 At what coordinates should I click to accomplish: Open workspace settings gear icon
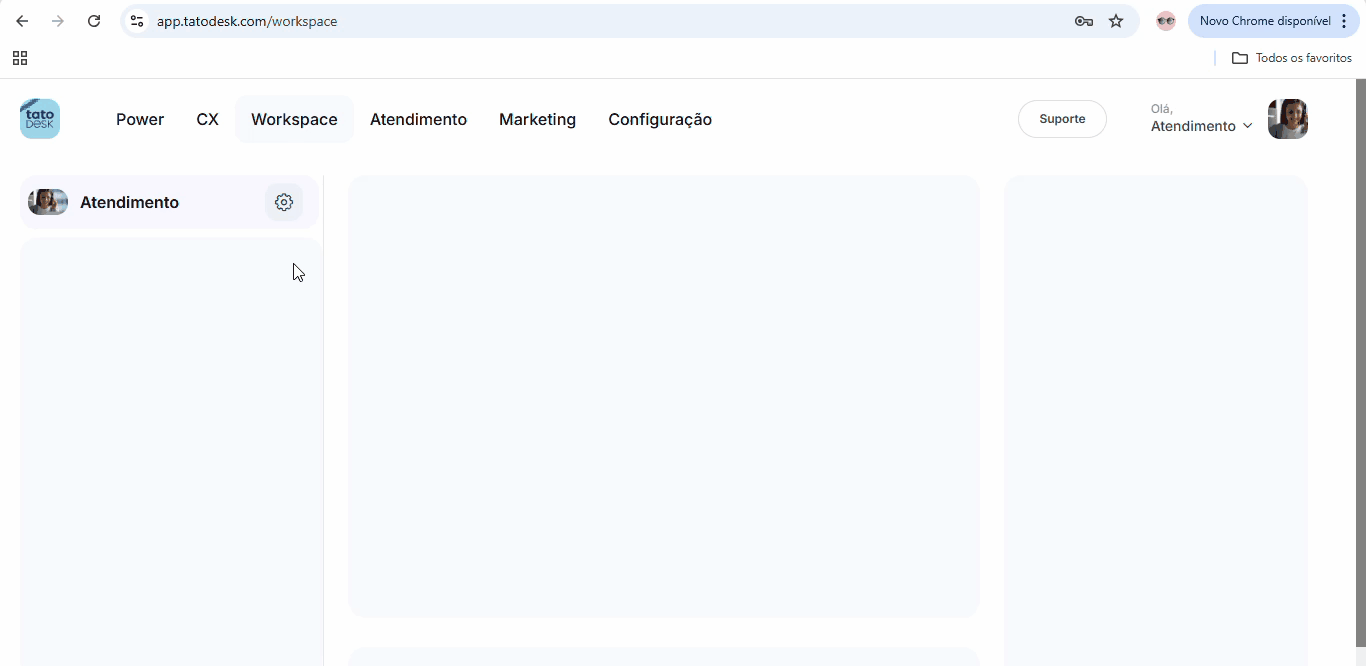(x=284, y=202)
